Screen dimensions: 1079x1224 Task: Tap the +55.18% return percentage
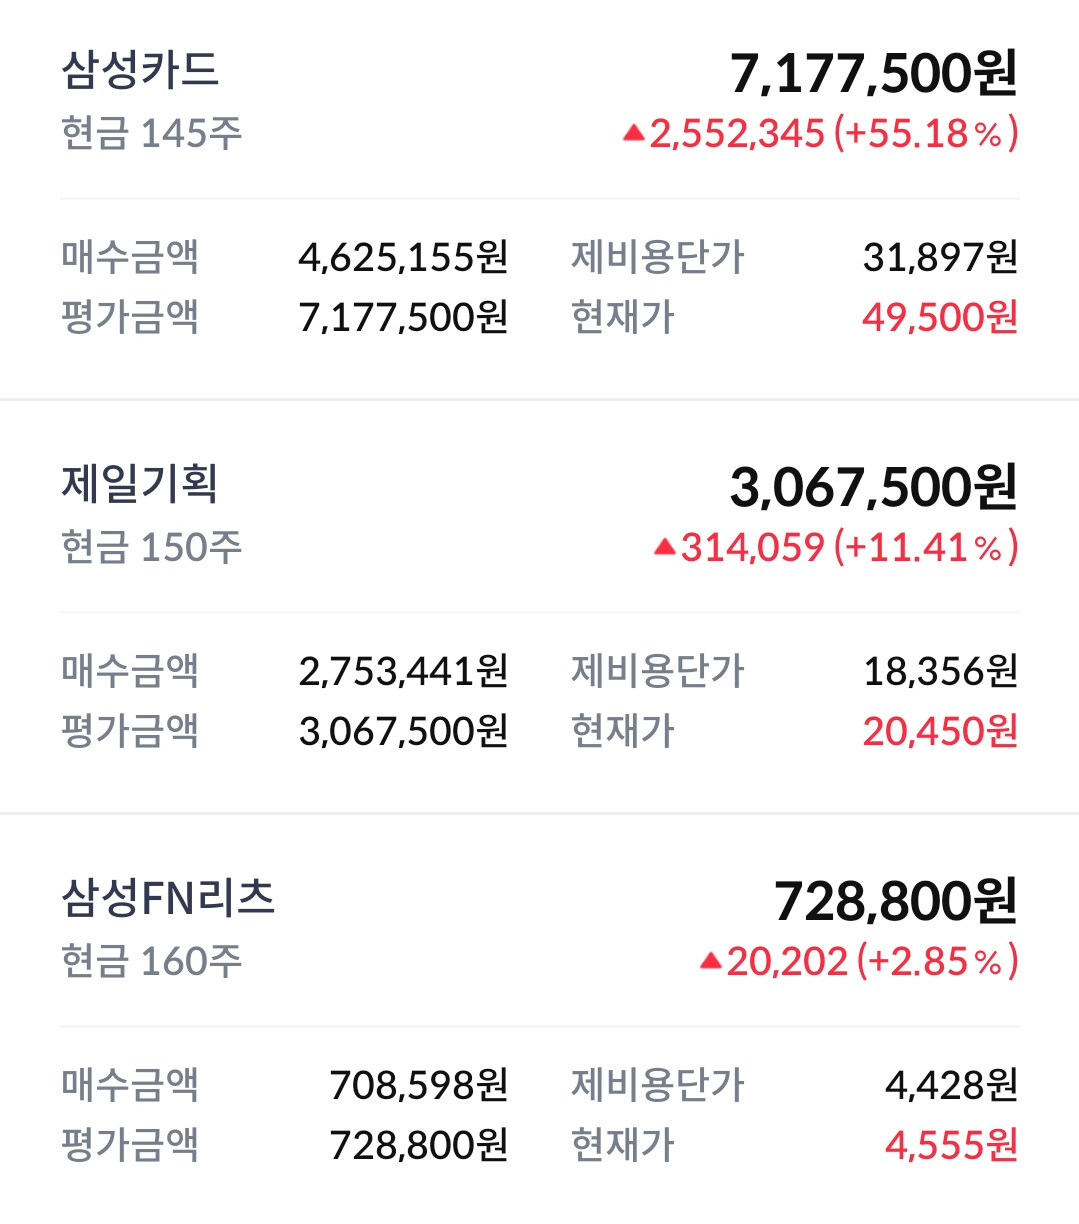(926, 133)
